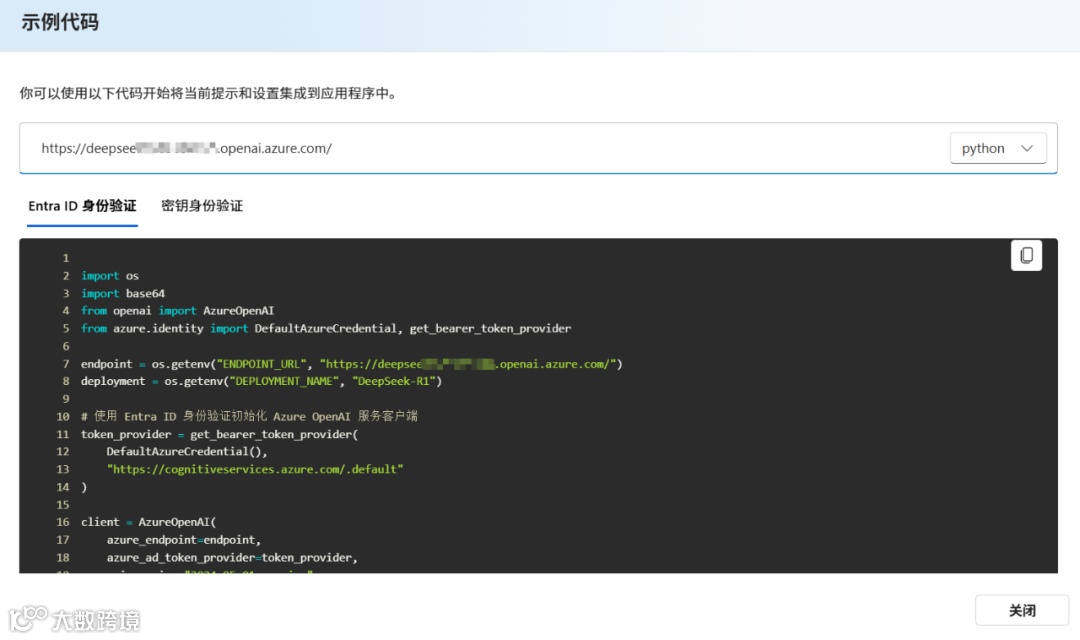Click the endpoint = os.getenv line
Screen dimensions: 1080x640
pyautogui.click(x=351, y=364)
